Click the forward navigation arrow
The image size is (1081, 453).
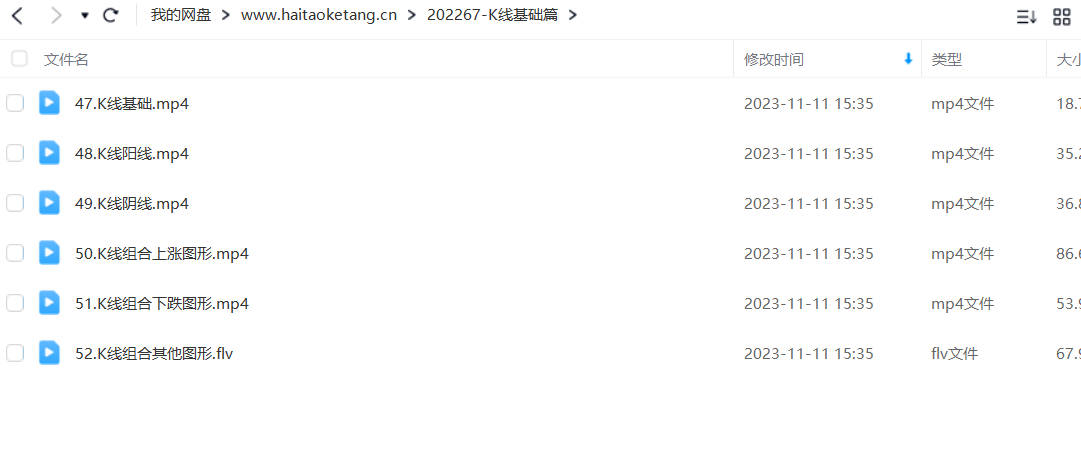[x=56, y=15]
